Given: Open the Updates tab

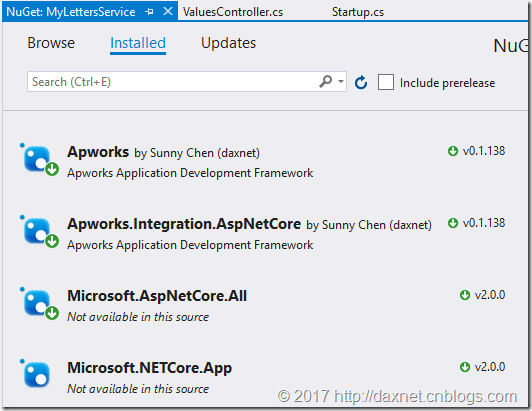Looking at the screenshot, I should click(x=228, y=43).
